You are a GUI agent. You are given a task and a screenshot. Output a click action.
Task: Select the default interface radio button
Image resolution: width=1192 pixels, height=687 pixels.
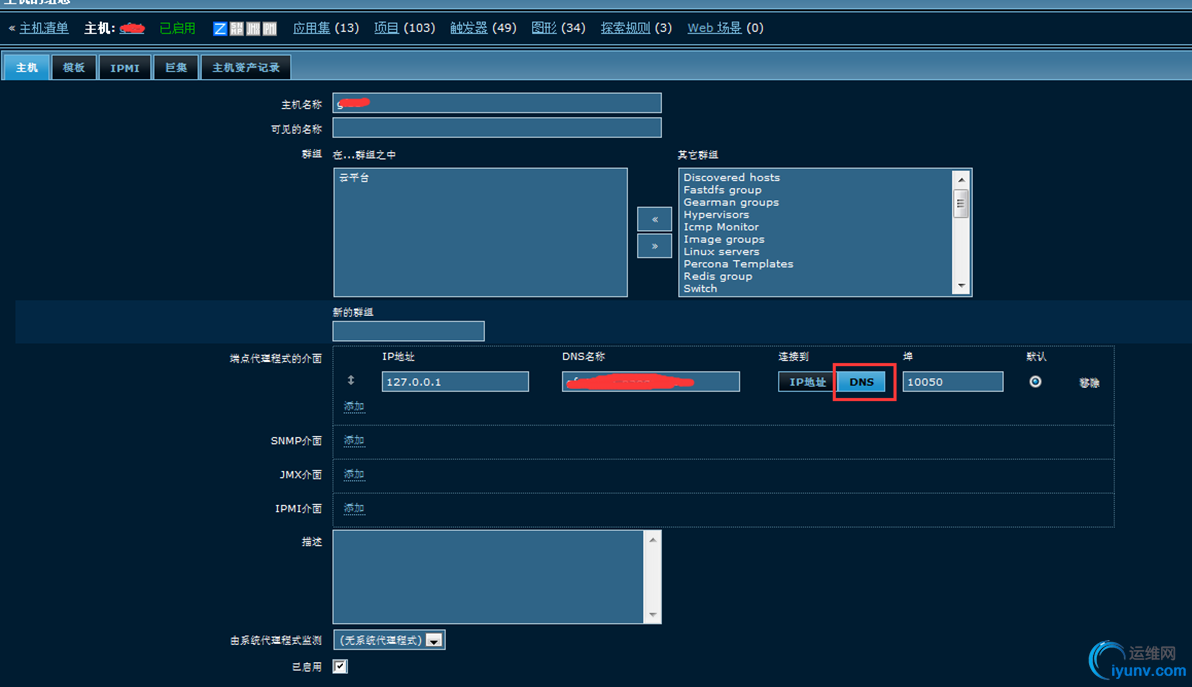[x=1035, y=381]
